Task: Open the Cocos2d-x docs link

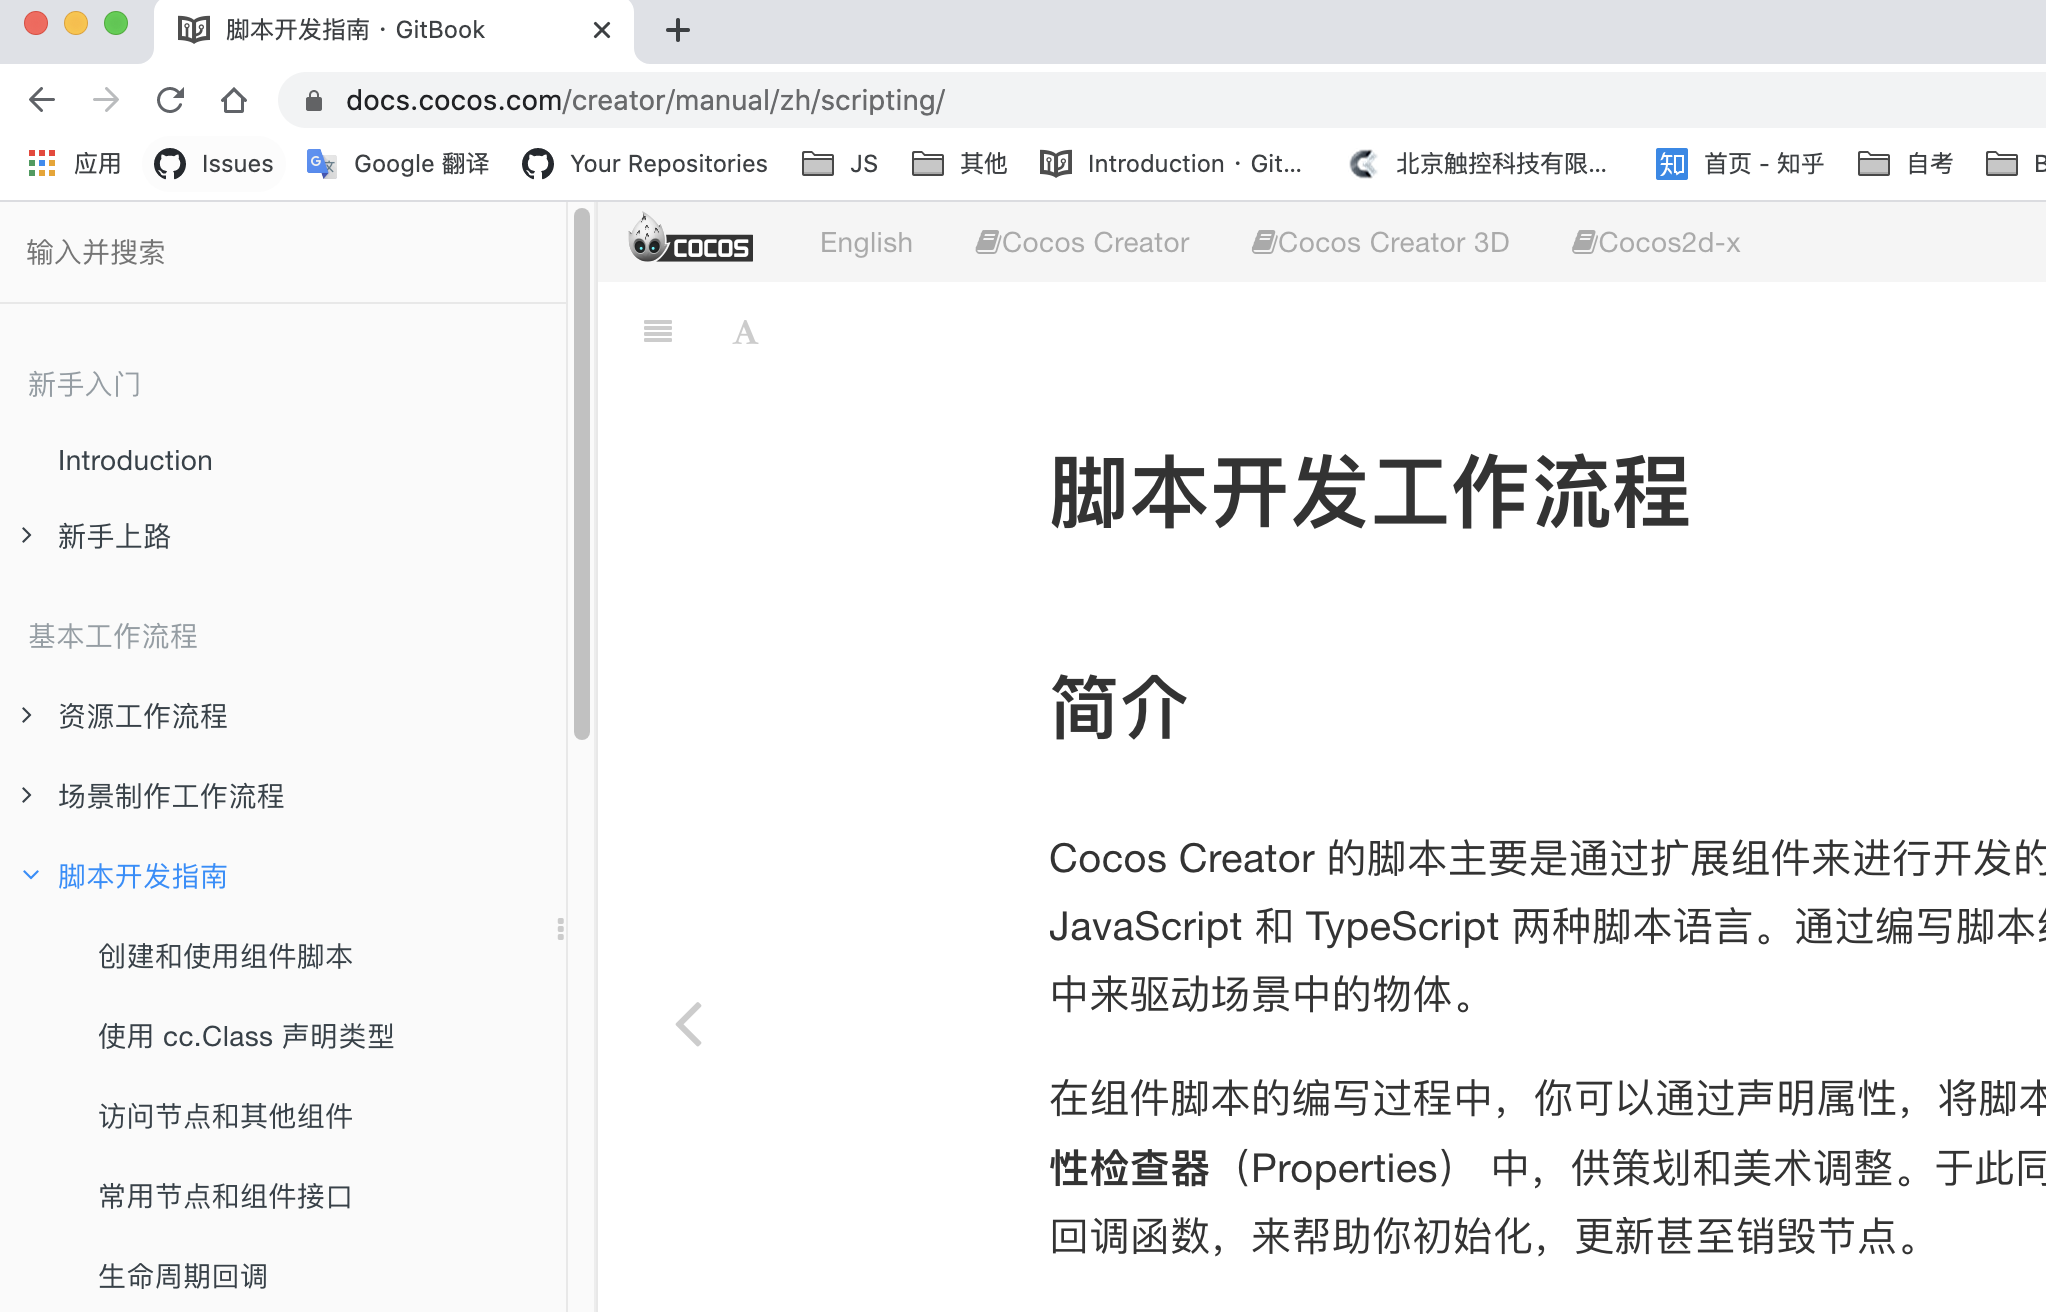Action: [1656, 242]
